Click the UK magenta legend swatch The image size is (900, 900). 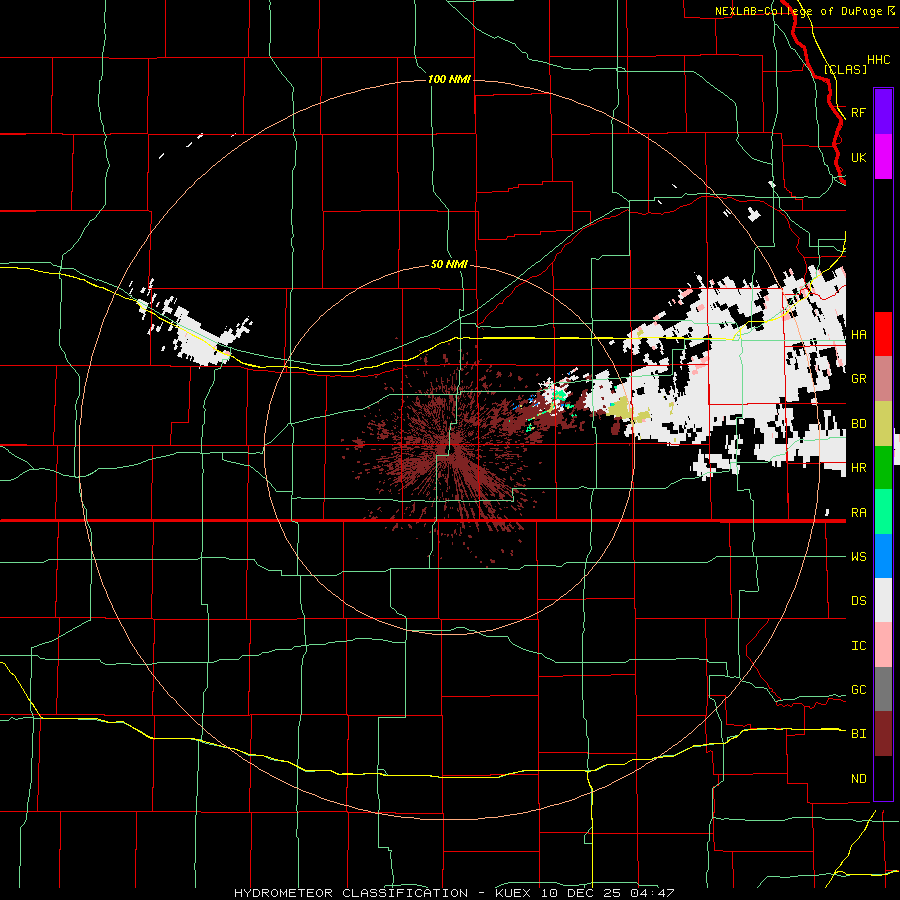point(883,157)
